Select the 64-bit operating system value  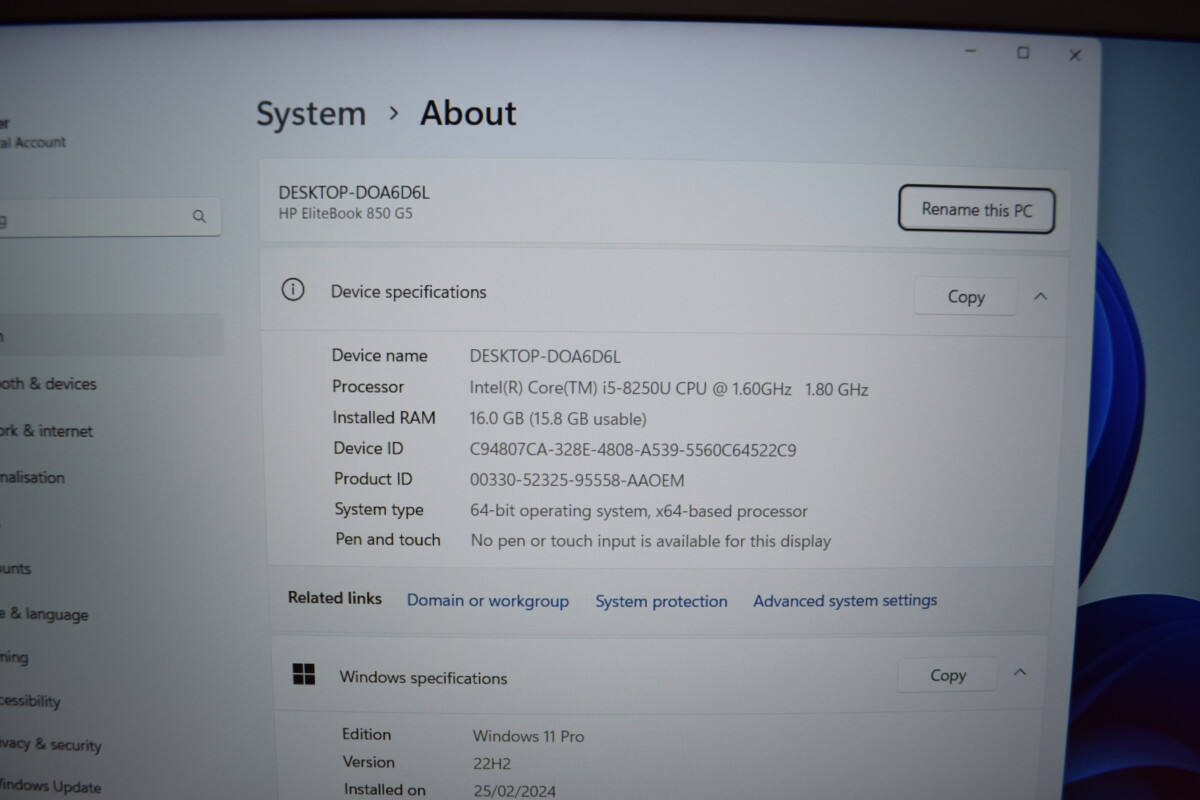639,511
